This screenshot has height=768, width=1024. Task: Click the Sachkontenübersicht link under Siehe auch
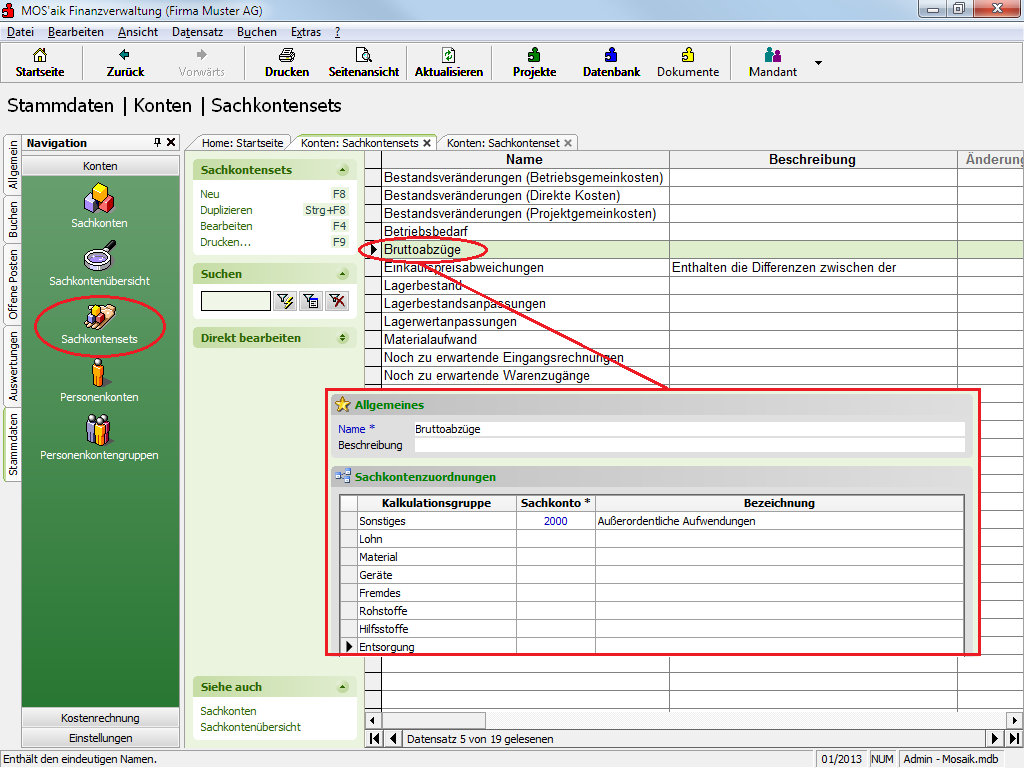[x=250, y=727]
